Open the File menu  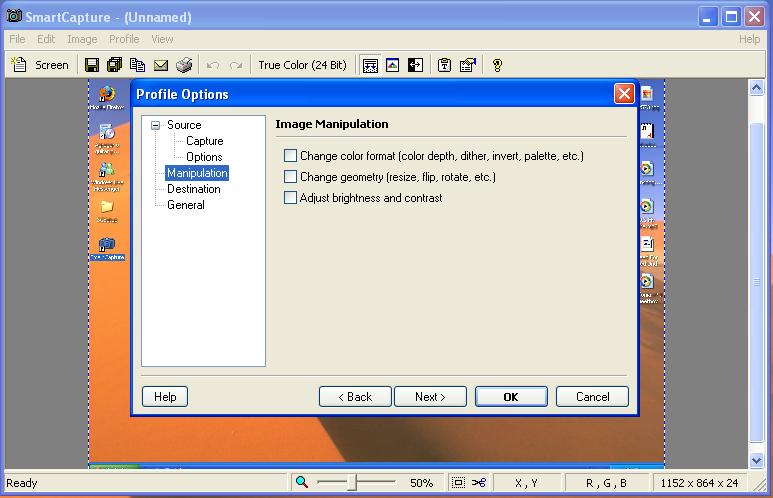[17, 39]
